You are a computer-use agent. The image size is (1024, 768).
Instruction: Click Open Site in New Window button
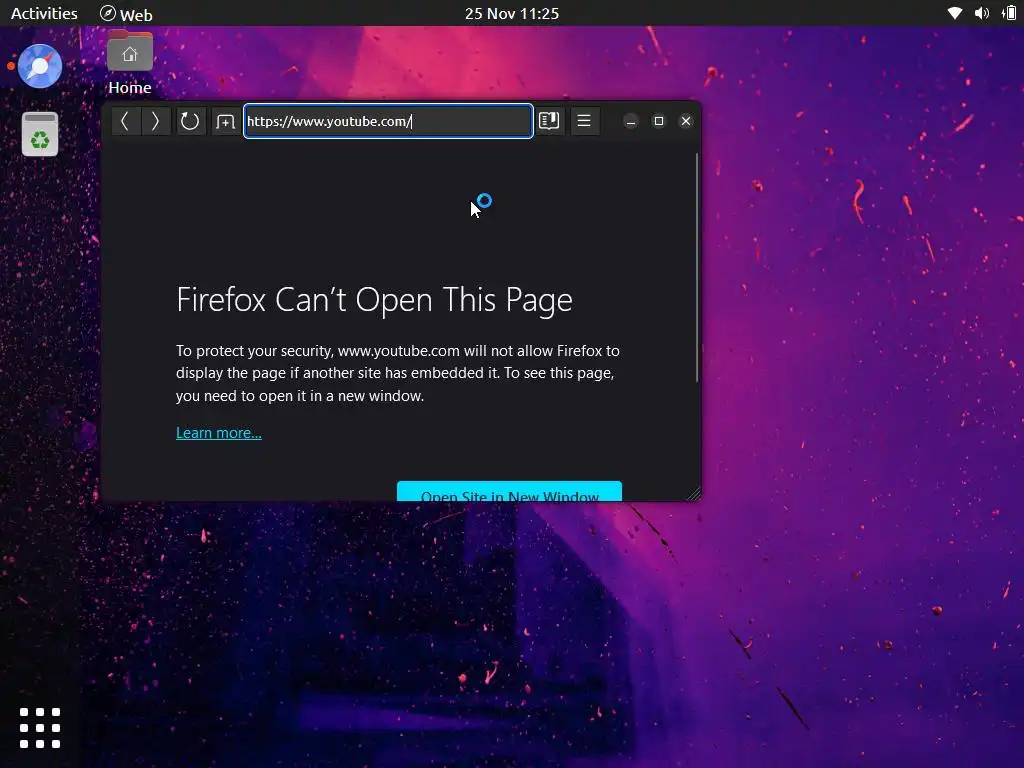509,492
